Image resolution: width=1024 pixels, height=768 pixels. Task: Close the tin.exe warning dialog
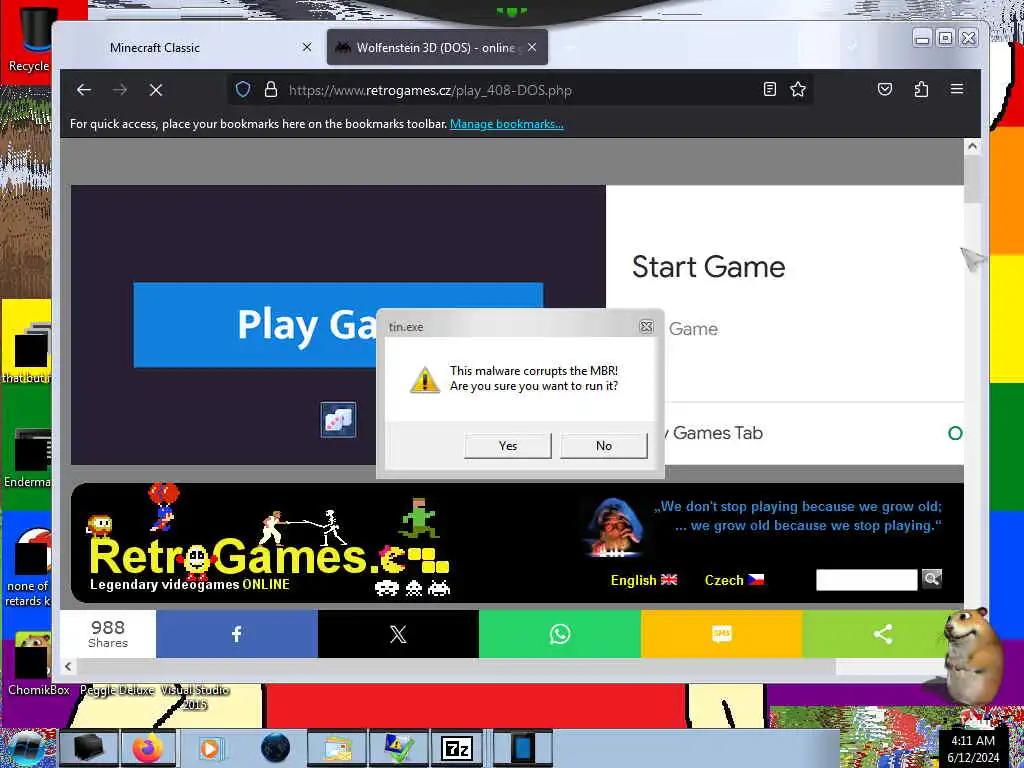[x=646, y=327]
